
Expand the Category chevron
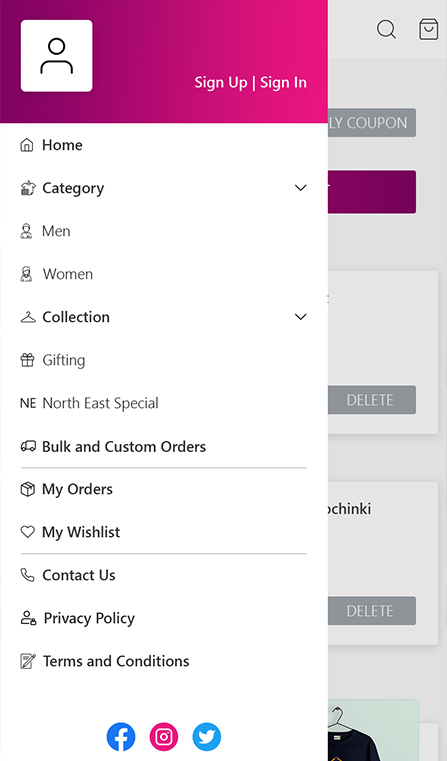[x=301, y=188]
